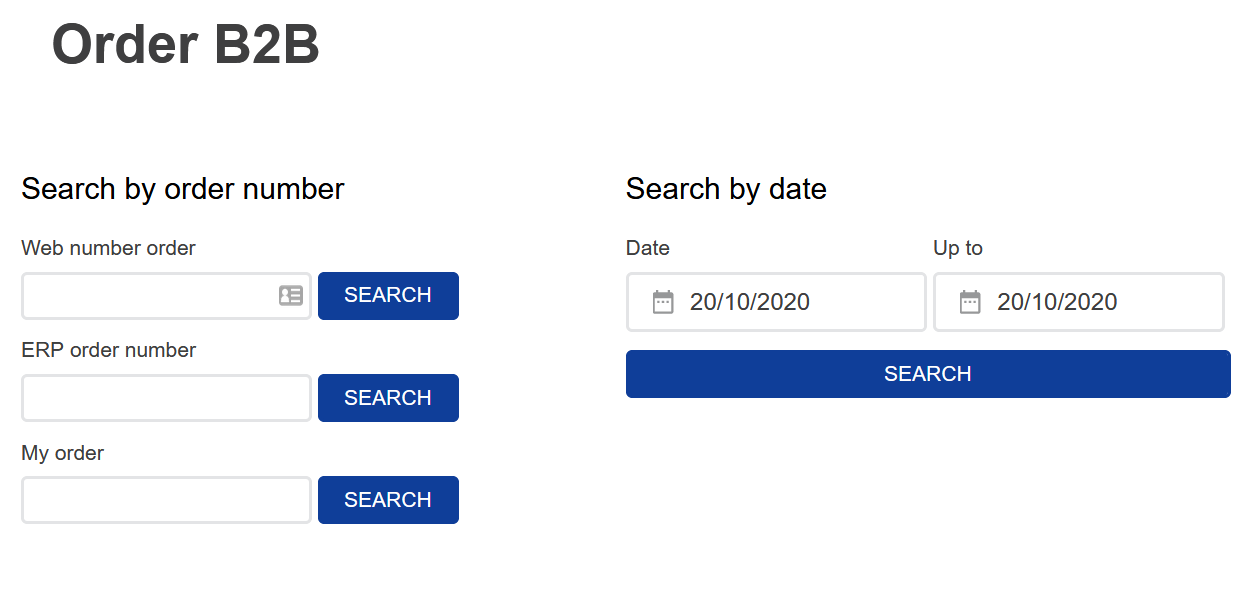Hit SEARCH beside ERP order number field
Image resolution: width=1247 pixels, height=590 pixels.
[x=388, y=398]
